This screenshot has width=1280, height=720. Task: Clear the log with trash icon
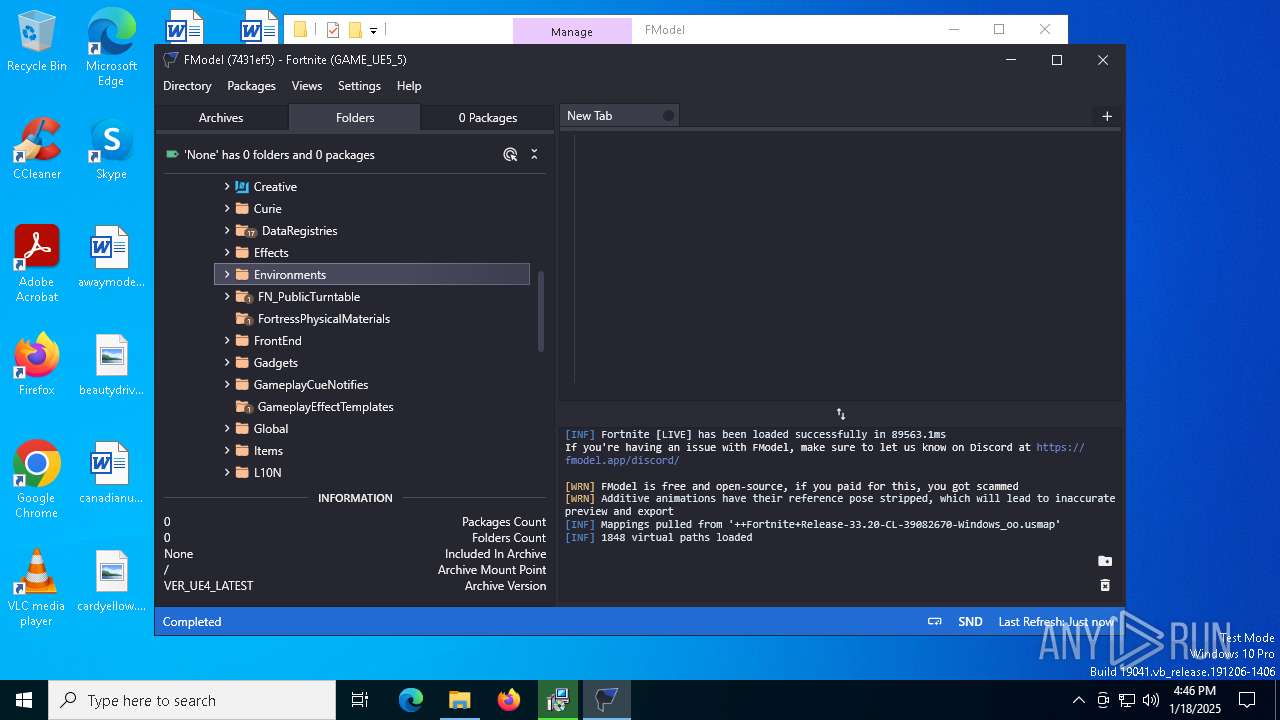1105,585
